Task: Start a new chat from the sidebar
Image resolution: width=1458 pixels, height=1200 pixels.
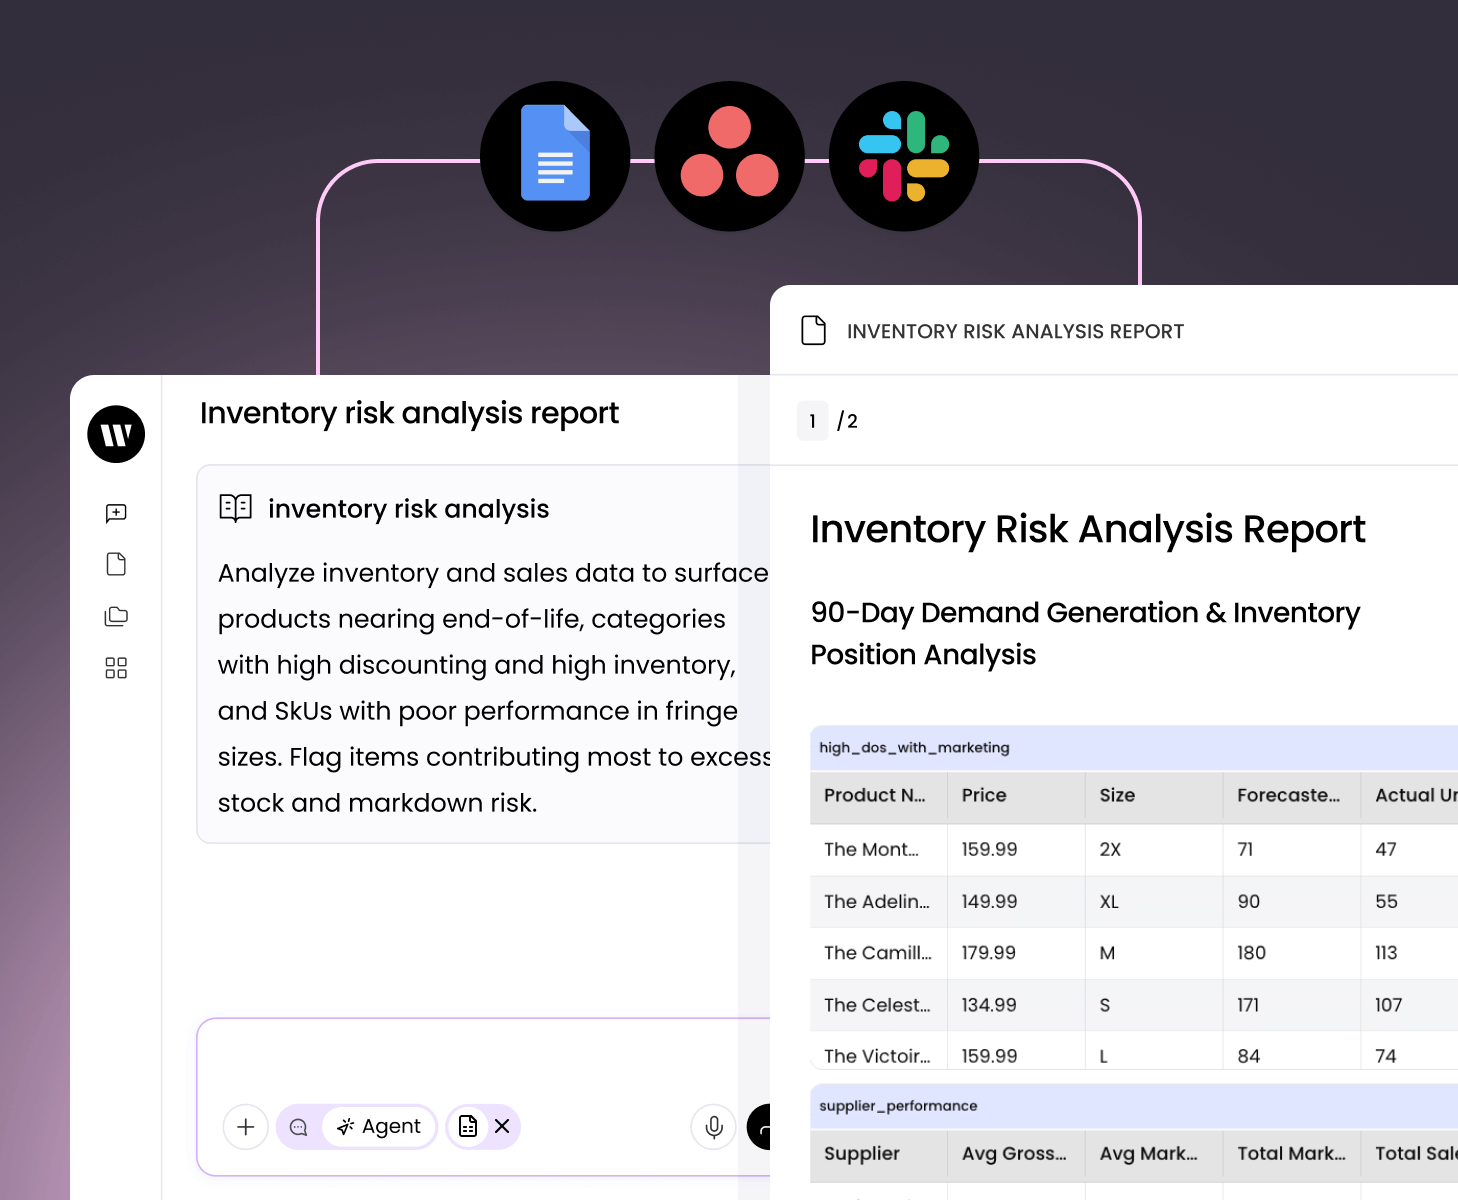Action: [x=115, y=513]
